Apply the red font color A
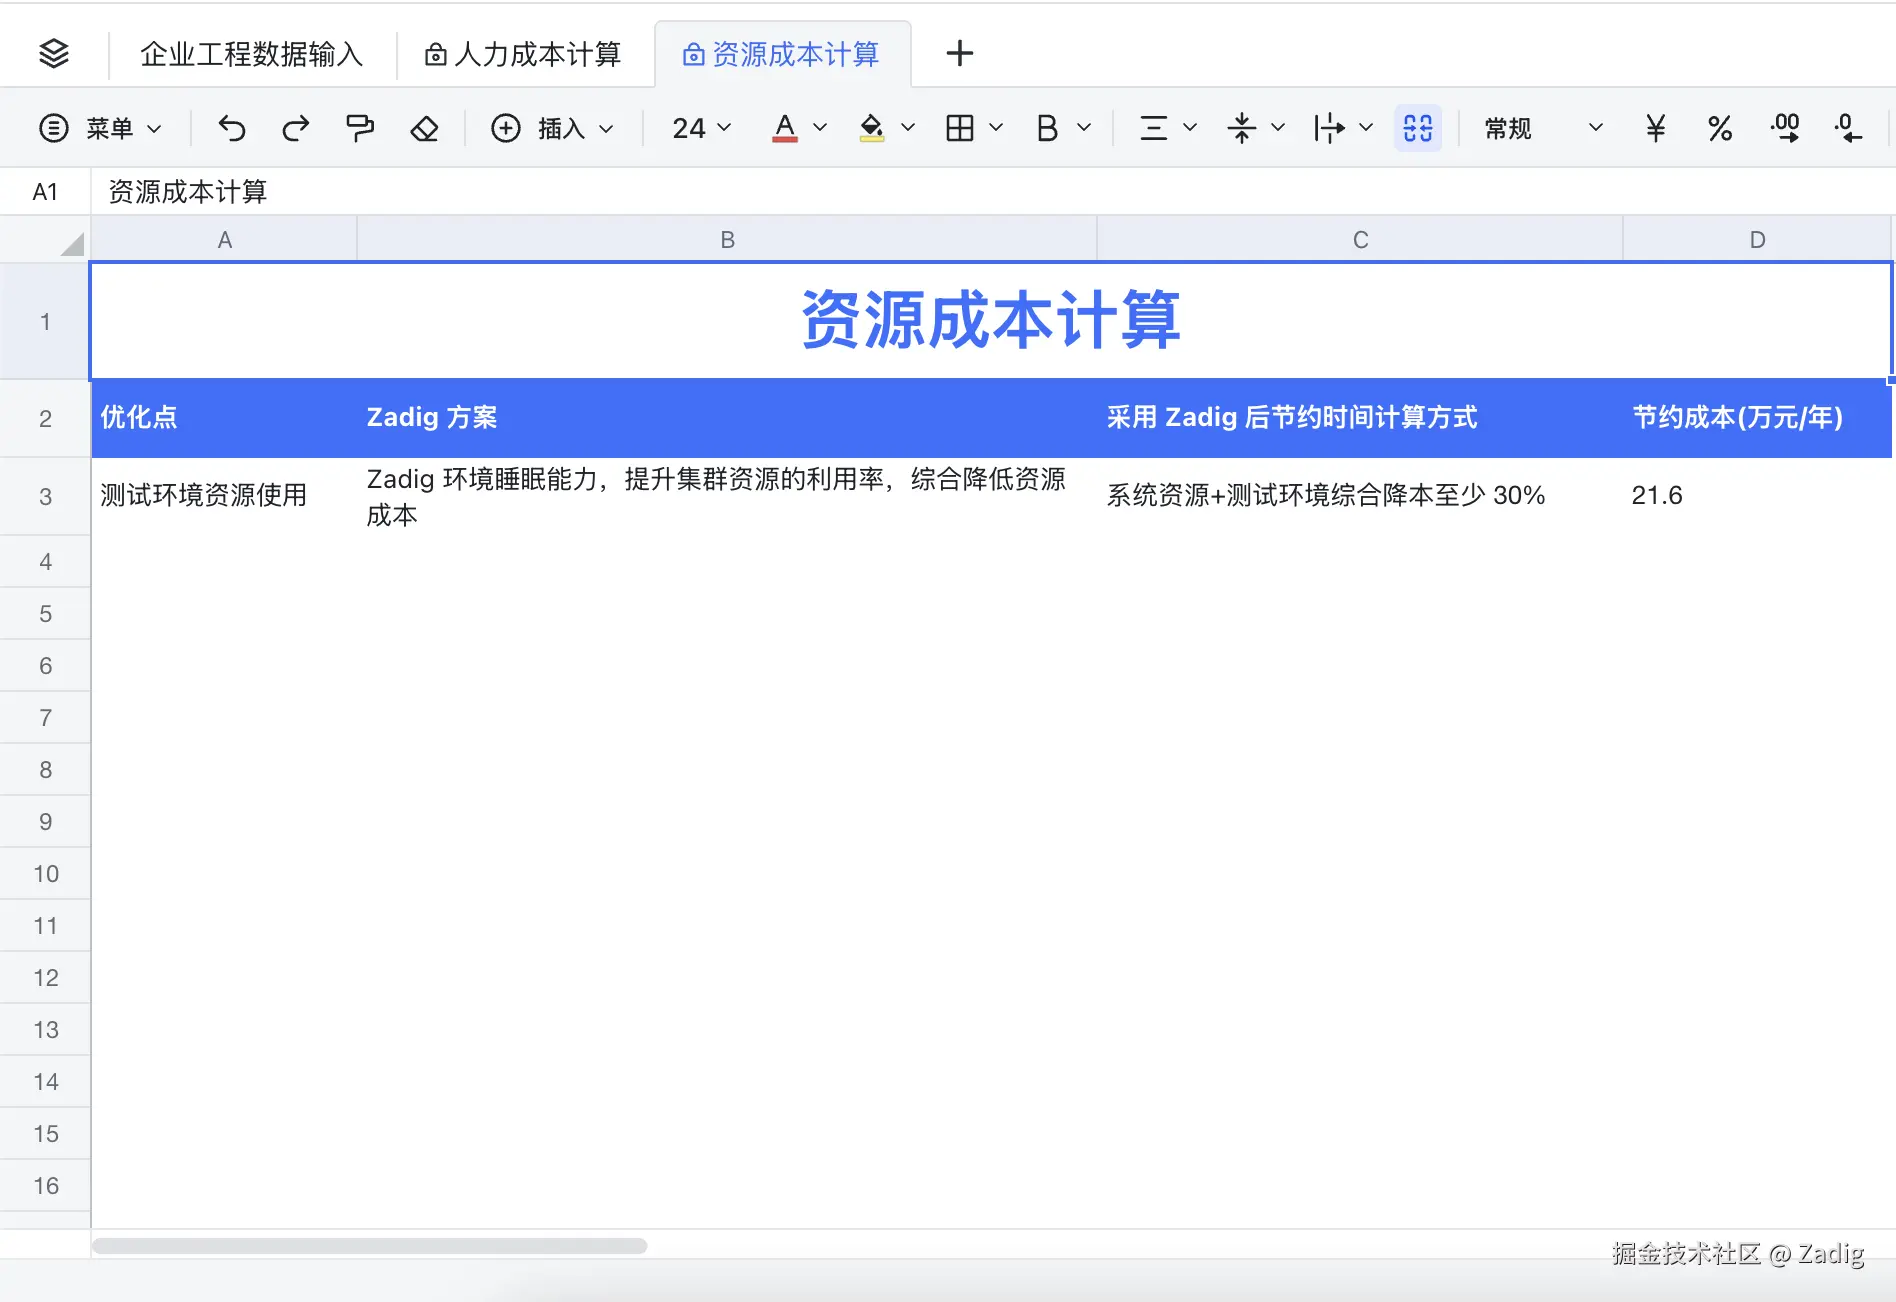Screen dimensions: 1896x1302 pos(785,128)
